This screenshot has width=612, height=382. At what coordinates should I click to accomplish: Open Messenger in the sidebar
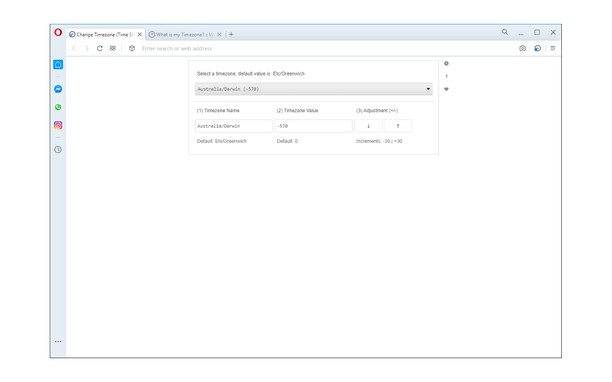[58, 89]
